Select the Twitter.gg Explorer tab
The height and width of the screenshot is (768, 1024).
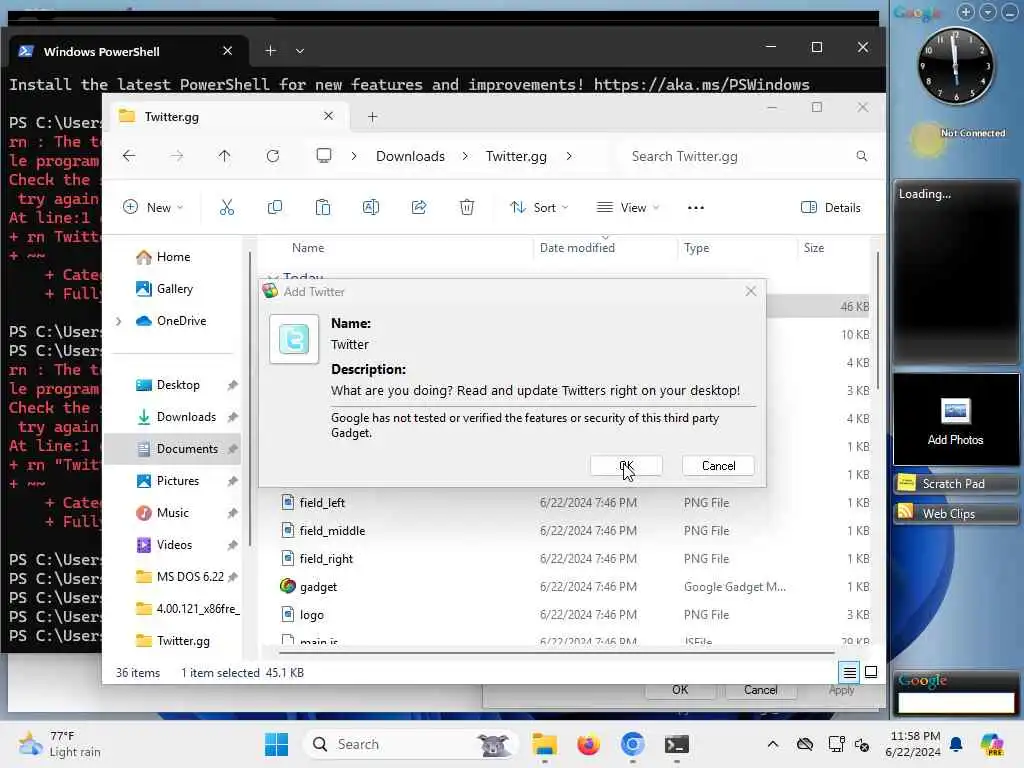click(x=225, y=117)
